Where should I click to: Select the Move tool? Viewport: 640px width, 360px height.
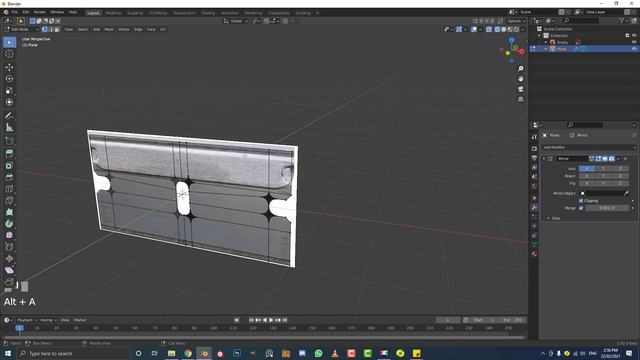tap(9, 67)
